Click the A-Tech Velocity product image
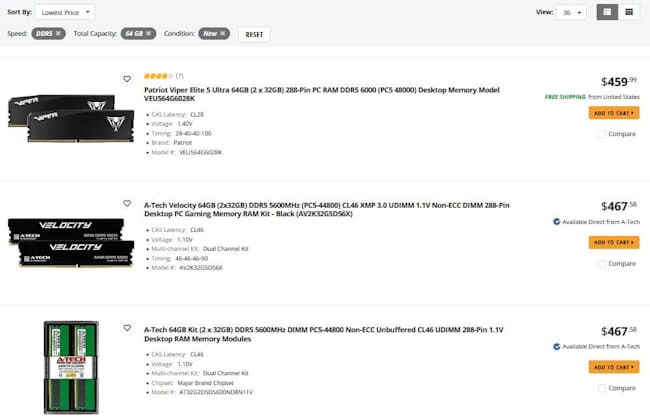This screenshot has height=419, width=650. [x=71, y=242]
